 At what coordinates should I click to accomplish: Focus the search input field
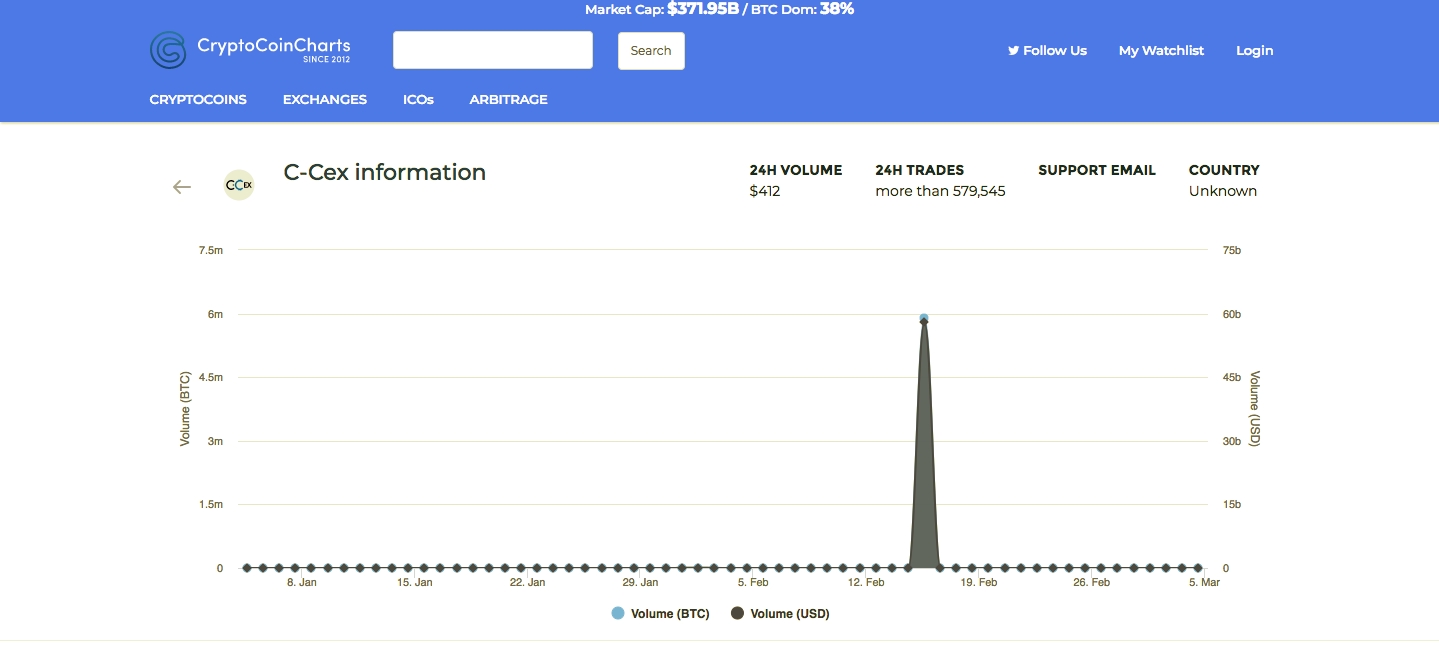point(493,50)
